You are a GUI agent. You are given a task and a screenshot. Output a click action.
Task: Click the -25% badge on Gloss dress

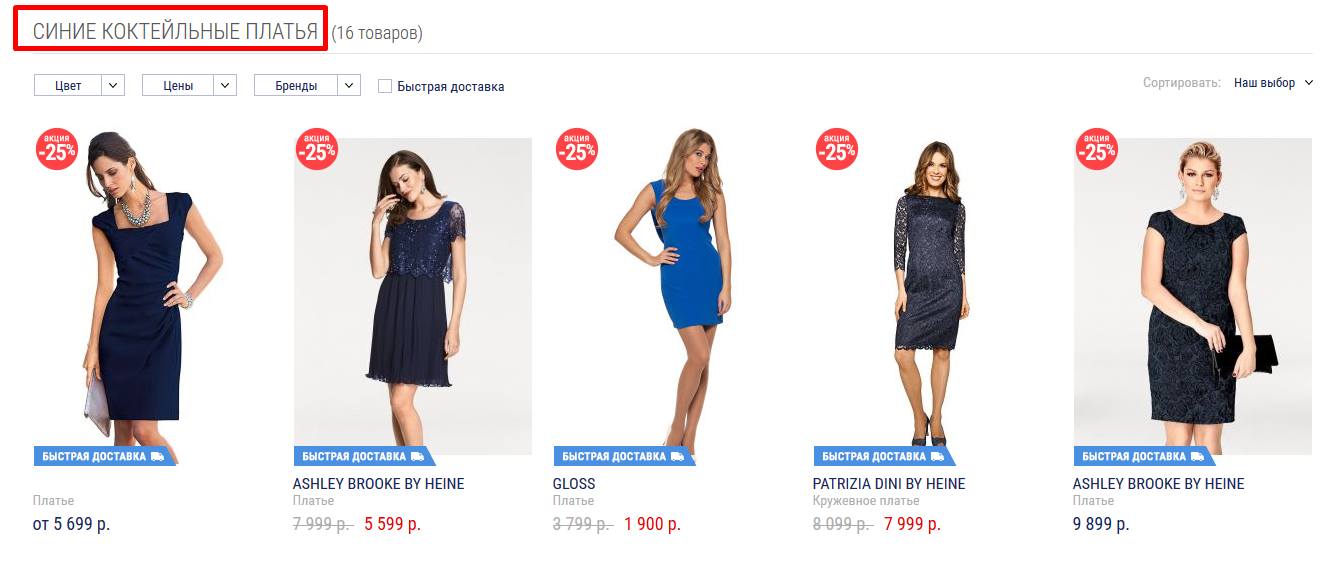coord(576,150)
